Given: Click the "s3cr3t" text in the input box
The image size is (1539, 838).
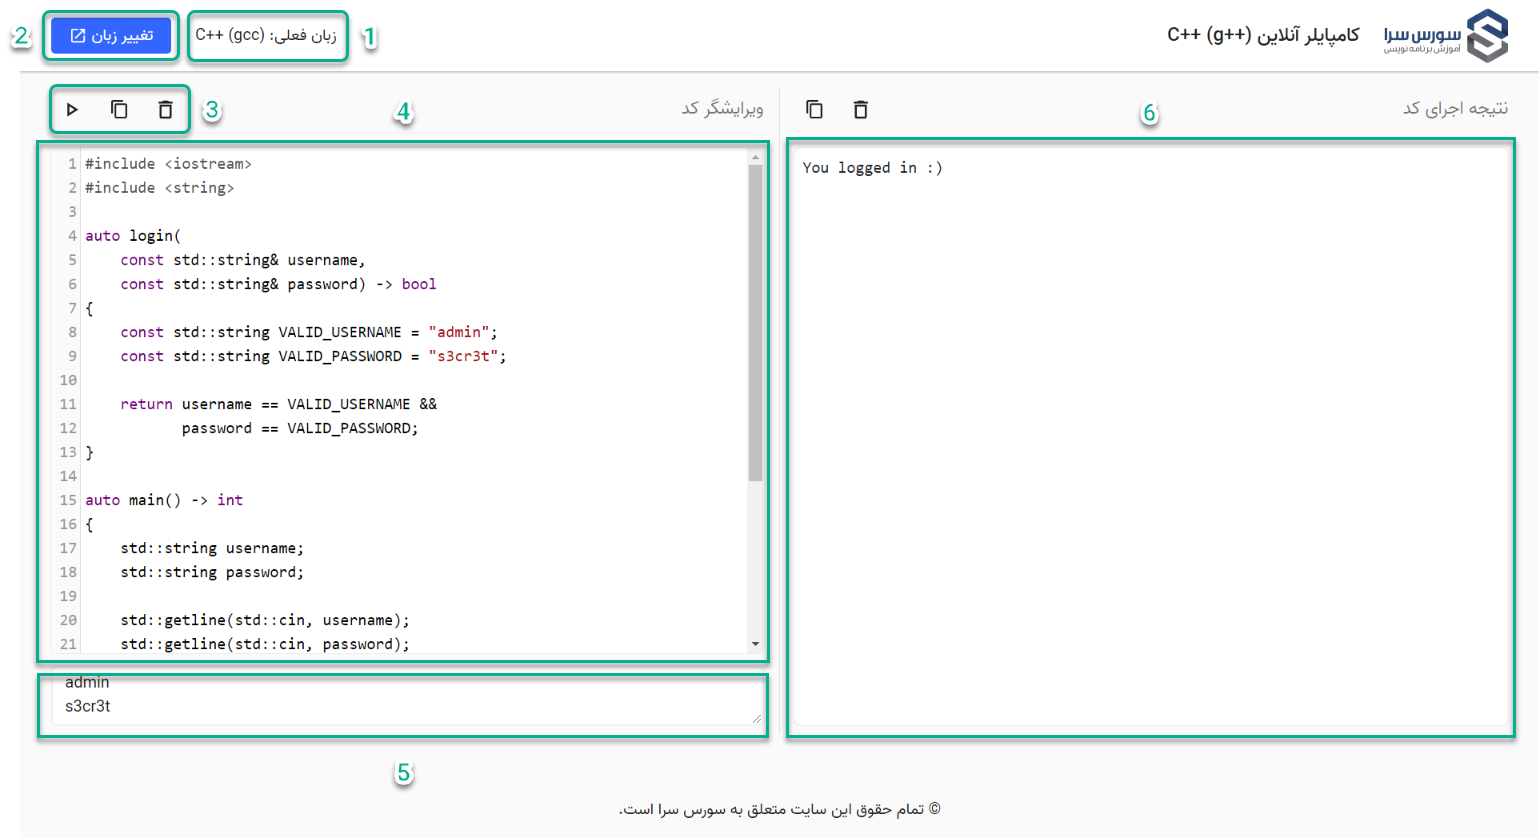Looking at the screenshot, I should [88, 706].
